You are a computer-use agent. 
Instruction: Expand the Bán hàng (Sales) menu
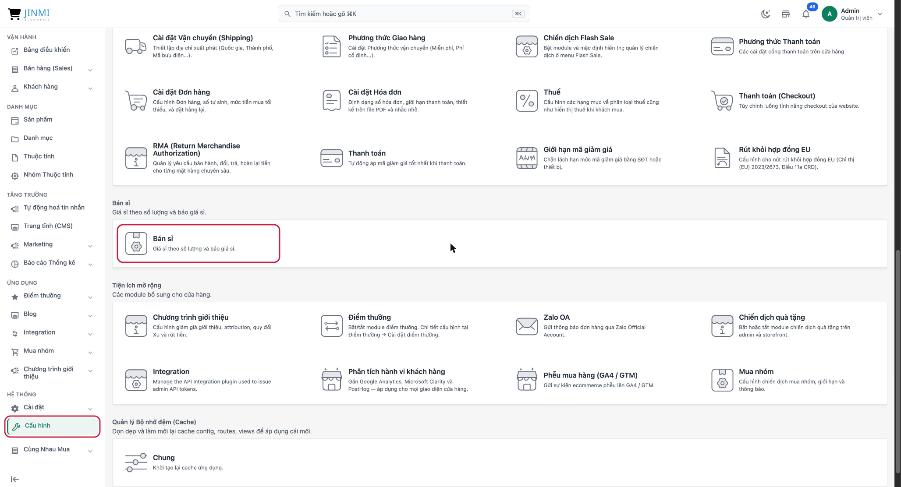click(x=90, y=69)
